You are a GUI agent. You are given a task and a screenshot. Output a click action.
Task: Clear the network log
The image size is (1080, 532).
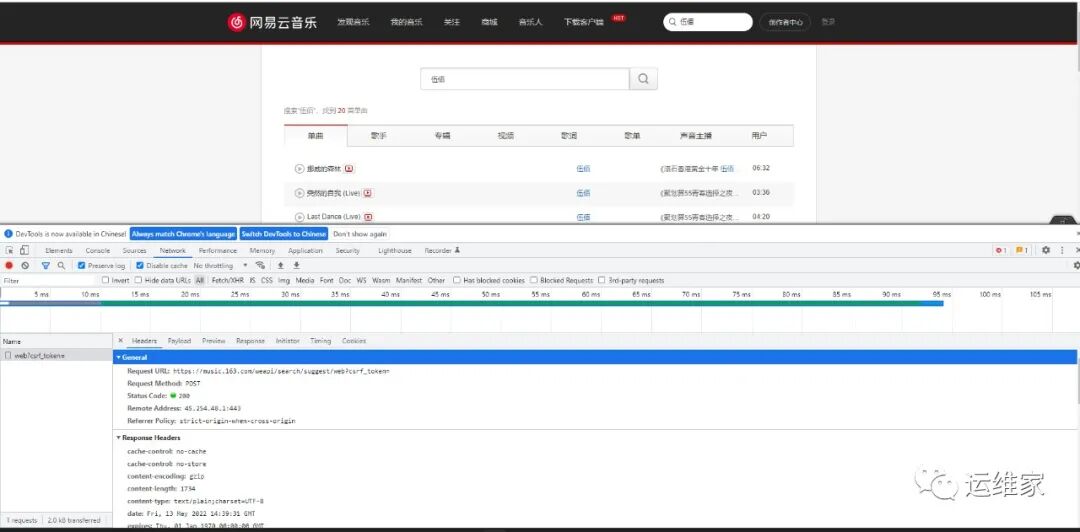click(25, 265)
